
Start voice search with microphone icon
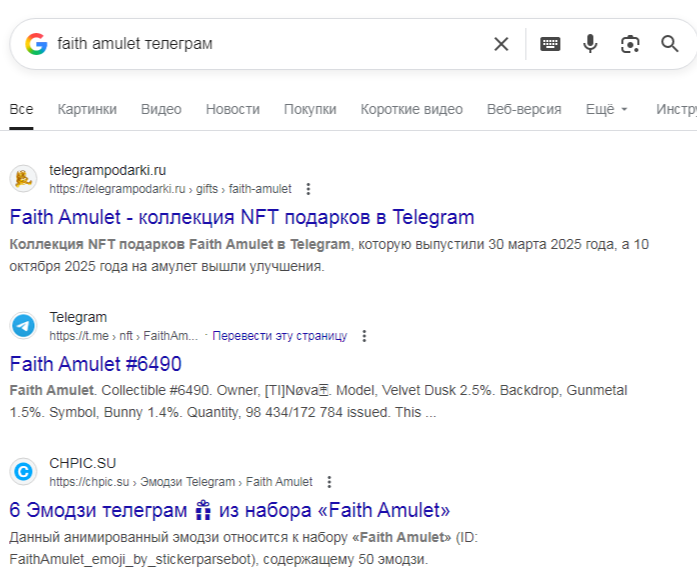tap(590, 44)
